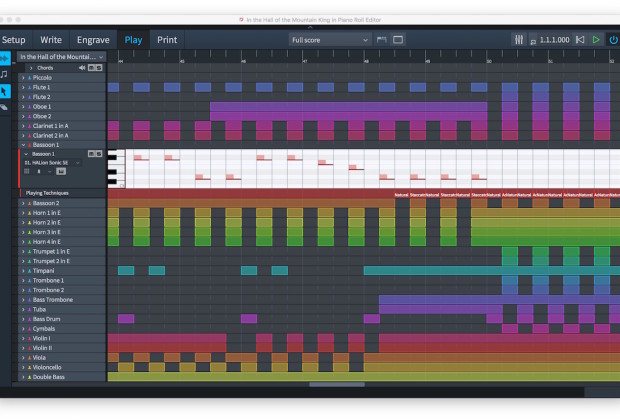Select the Trumpet 2 in E track

(62, 261)
